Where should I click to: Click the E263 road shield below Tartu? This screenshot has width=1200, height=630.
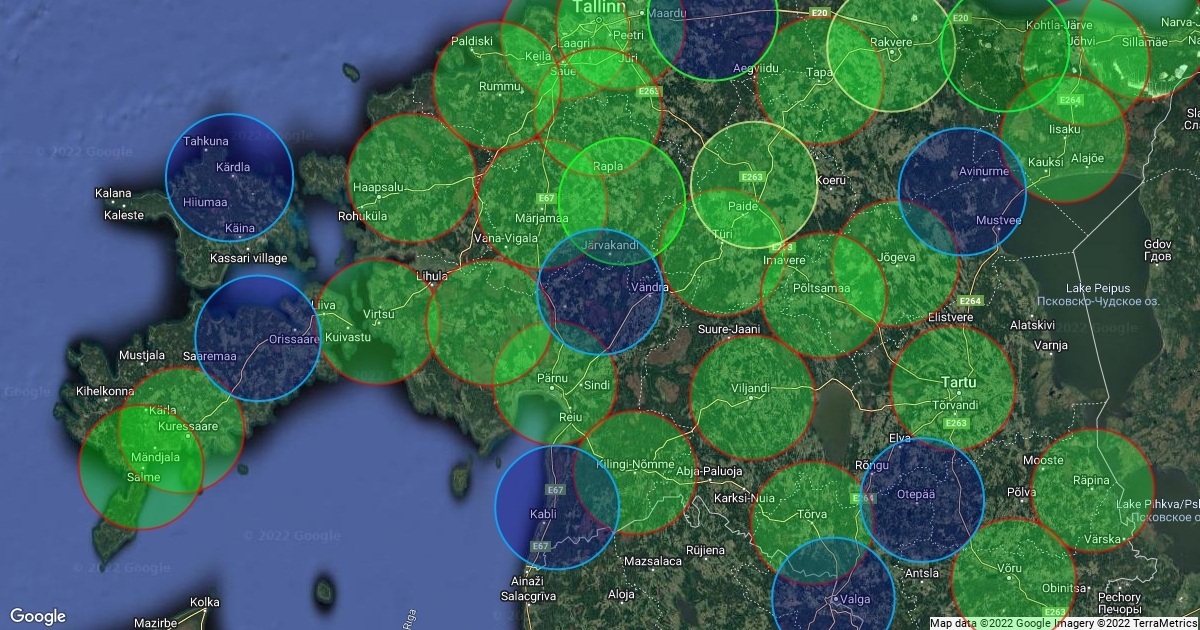click(955, 423)
